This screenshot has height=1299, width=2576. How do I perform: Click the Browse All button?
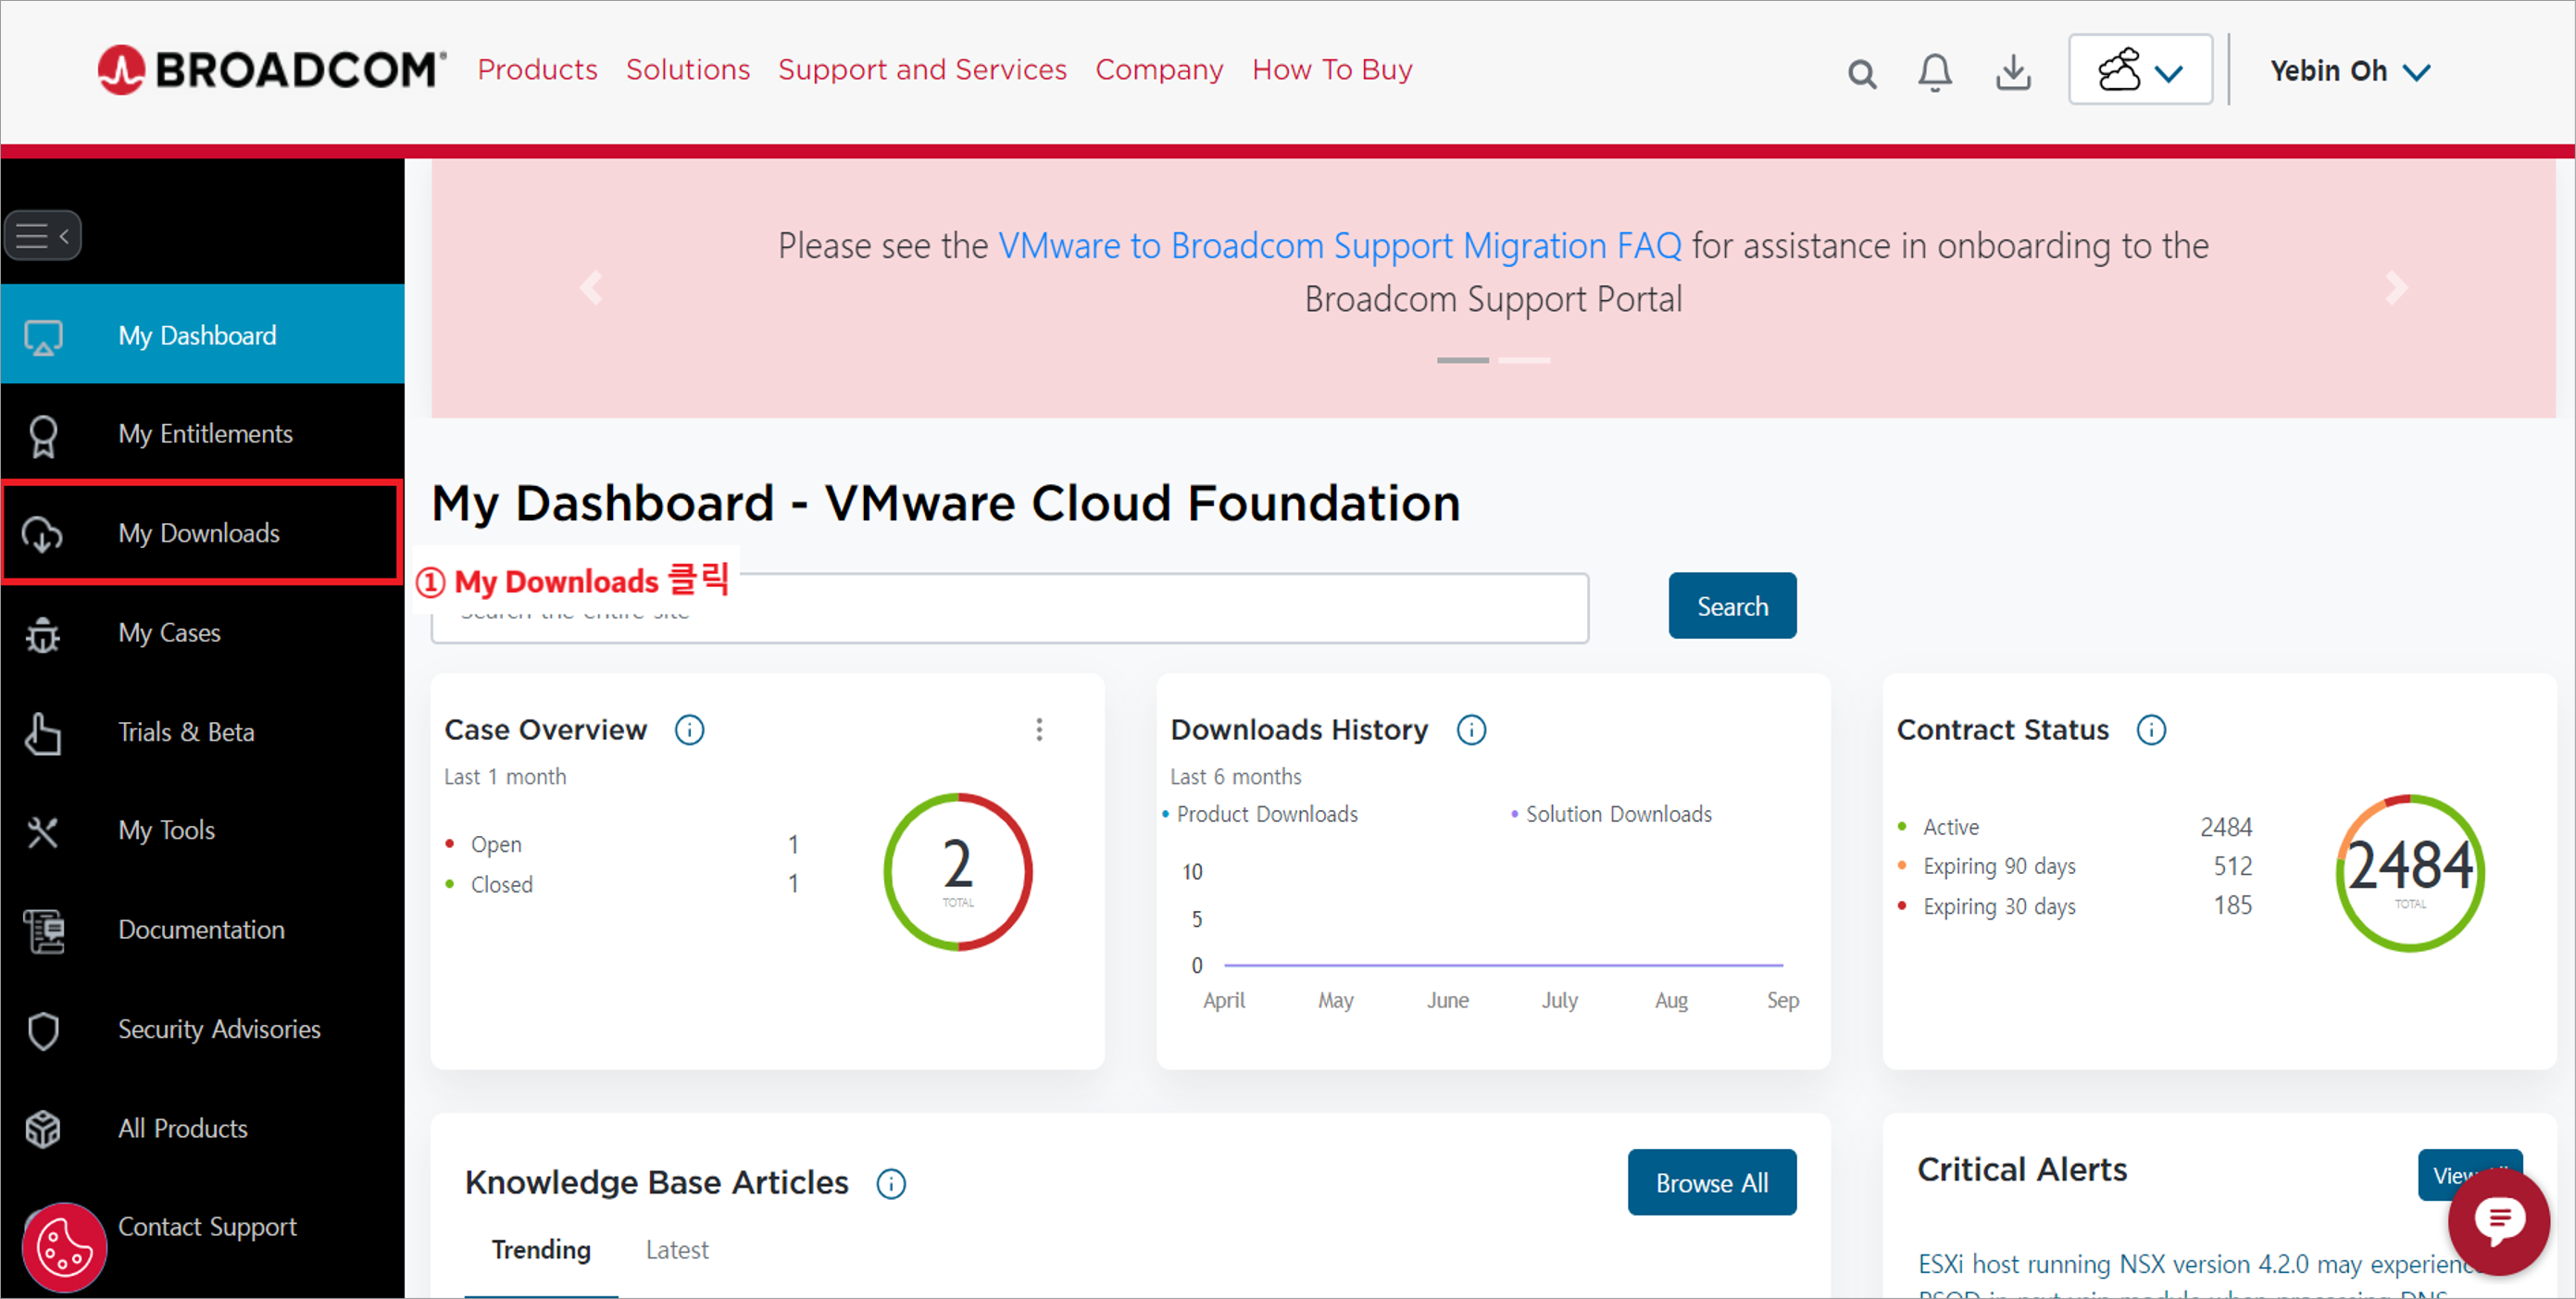(x=1710, y=1182)
